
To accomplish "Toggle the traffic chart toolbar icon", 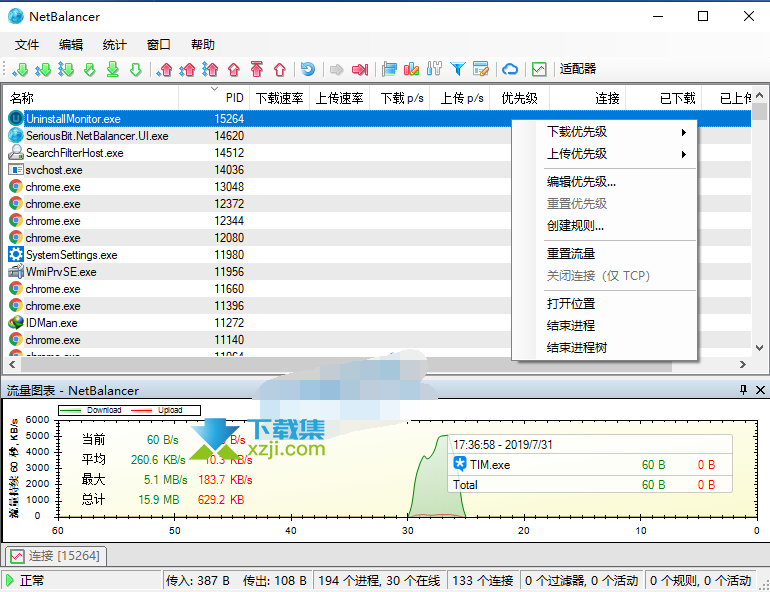I will click(x=539, y=69).
